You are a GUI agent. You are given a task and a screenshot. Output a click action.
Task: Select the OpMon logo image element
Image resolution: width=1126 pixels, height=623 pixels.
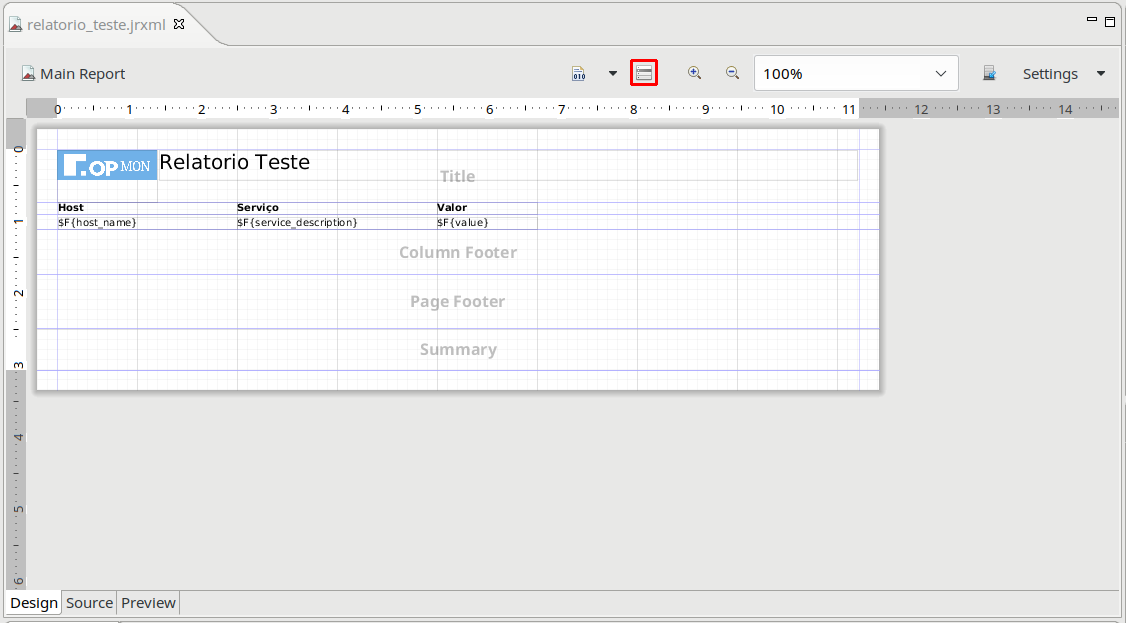point(107,166)
